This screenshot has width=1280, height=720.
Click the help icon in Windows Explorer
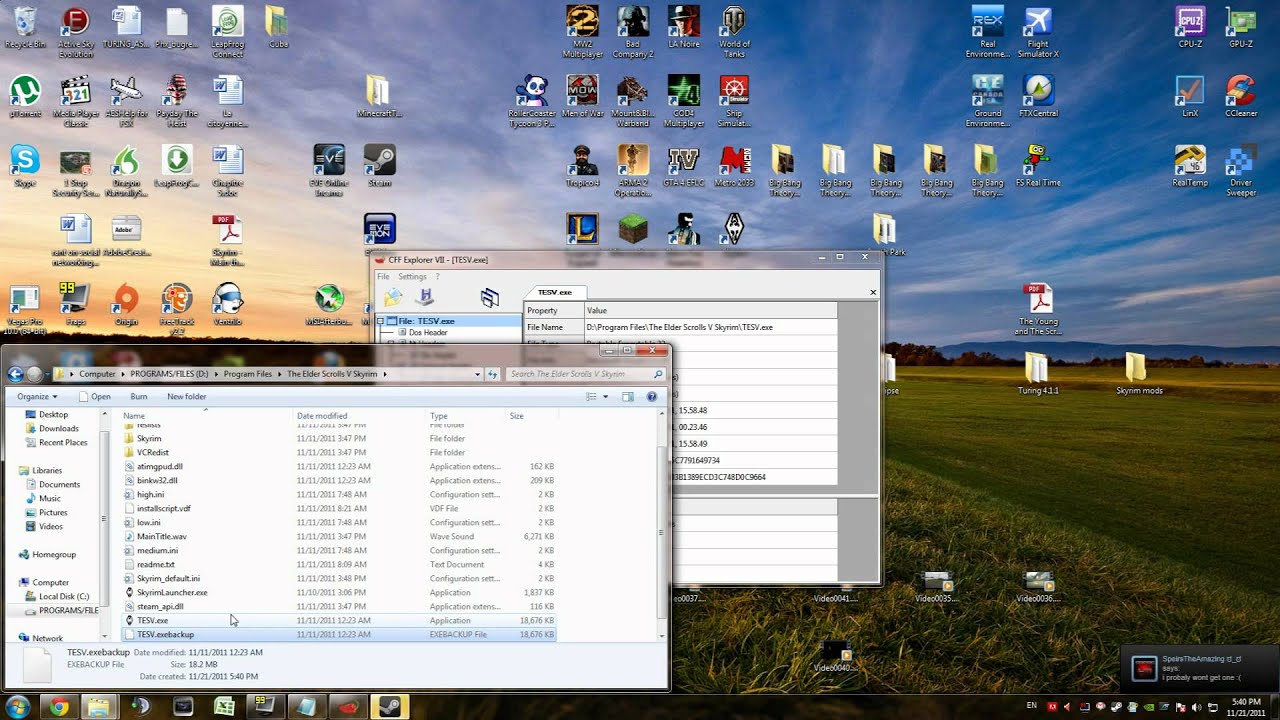pyautogui.click(x=652, y=397)
